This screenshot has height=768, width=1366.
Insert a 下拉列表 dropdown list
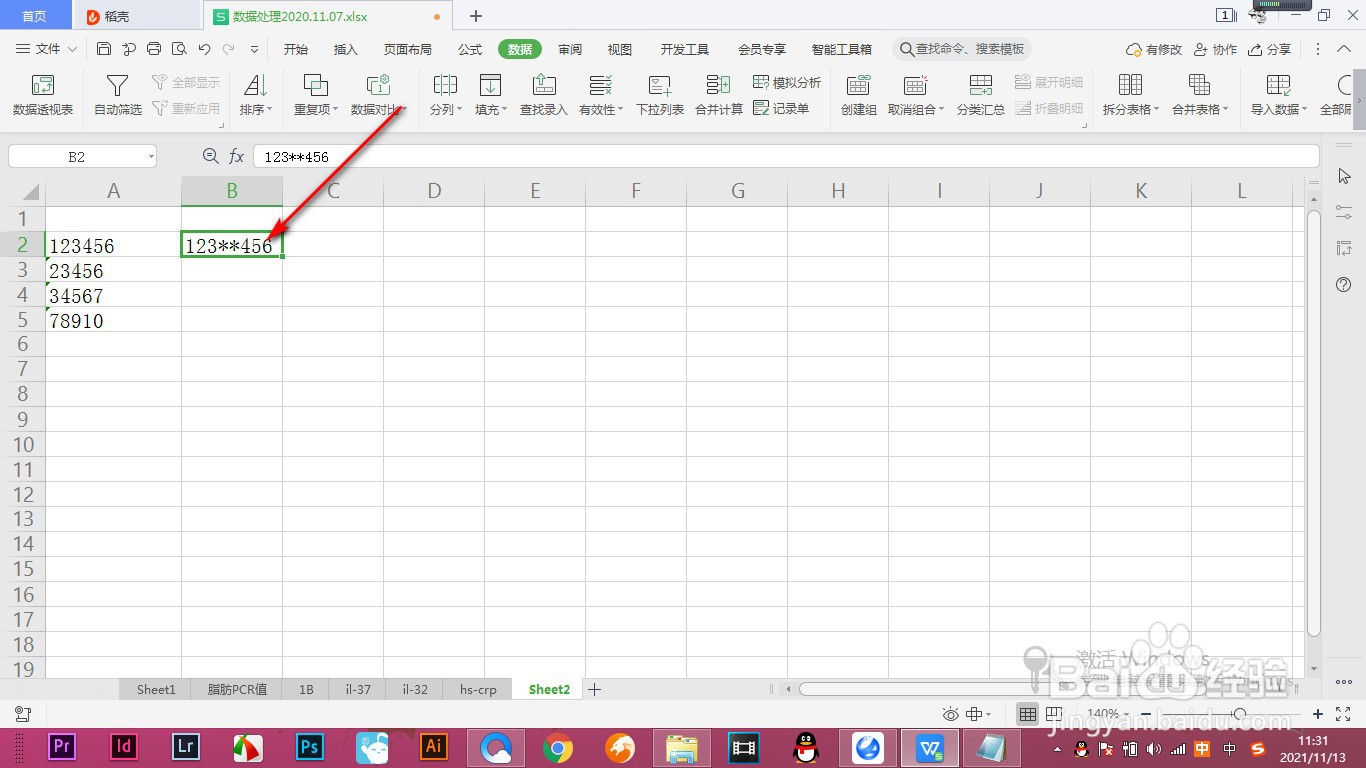point(660,95)
